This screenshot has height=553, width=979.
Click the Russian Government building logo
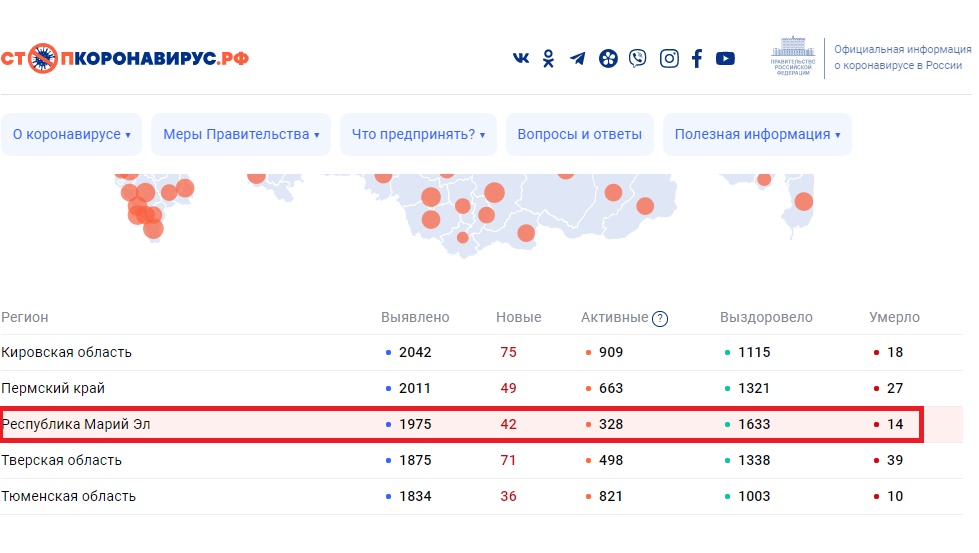791,60
